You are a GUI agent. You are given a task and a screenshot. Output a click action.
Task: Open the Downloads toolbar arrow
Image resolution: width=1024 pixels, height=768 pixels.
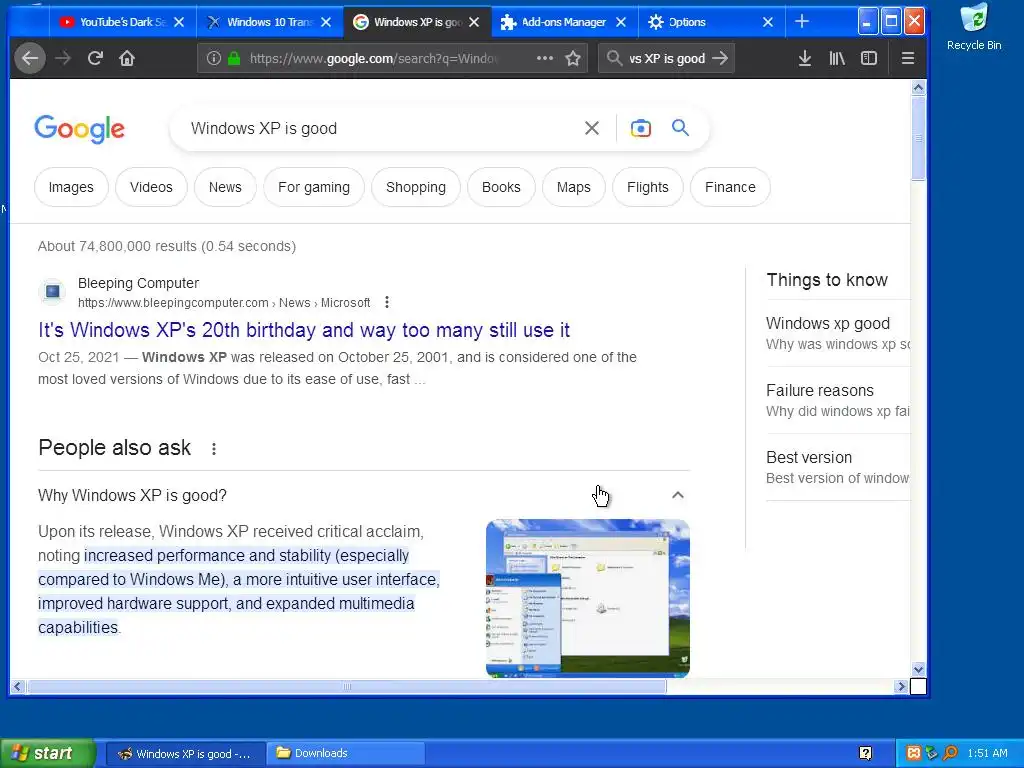click(x=805, y=58)
